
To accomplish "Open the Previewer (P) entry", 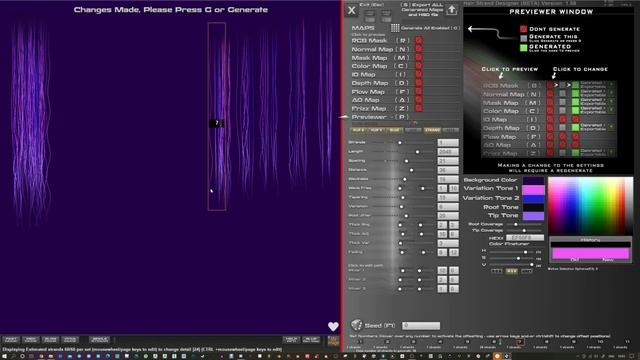I will tap(380, 117).
